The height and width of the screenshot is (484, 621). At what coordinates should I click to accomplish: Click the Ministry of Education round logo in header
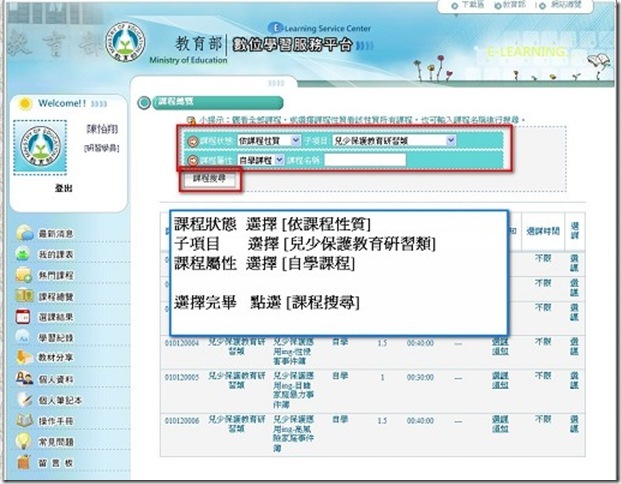[x=125, y=42]
